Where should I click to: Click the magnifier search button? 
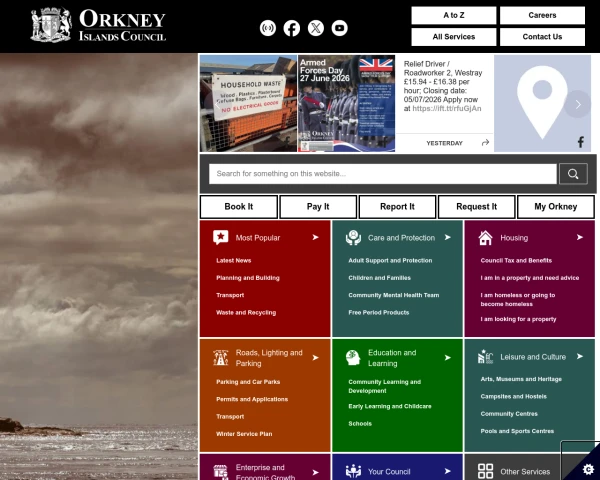pos(573,174)
